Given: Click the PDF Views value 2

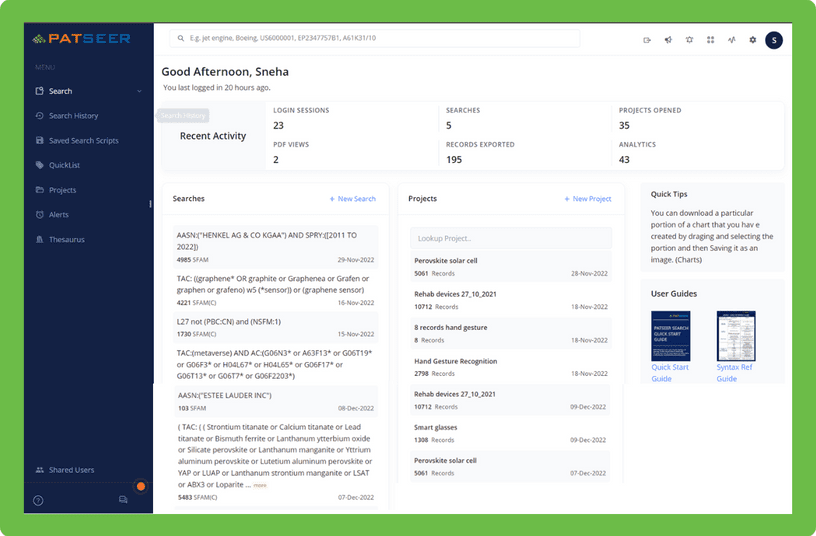Looking at the screenshot, I should pyautogui.click(x=276, y=160).
